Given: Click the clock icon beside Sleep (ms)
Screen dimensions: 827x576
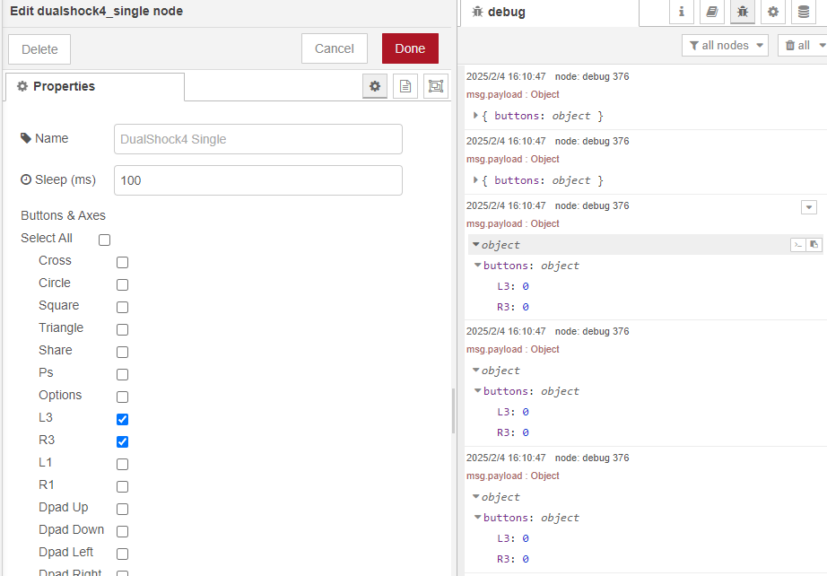Looking at the screenshot, I should 26,180.
